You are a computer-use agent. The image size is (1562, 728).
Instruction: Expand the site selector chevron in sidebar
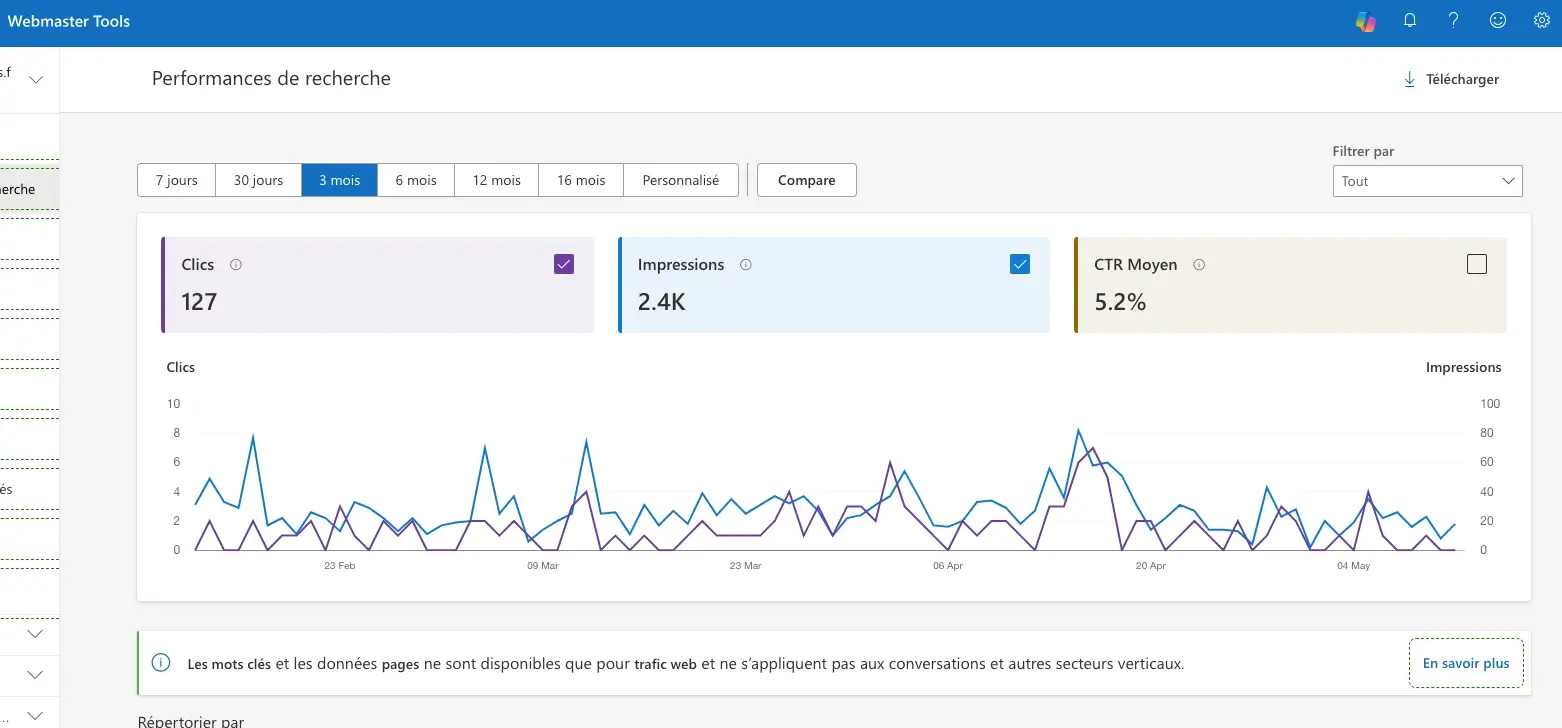click(x=36, y=80)
